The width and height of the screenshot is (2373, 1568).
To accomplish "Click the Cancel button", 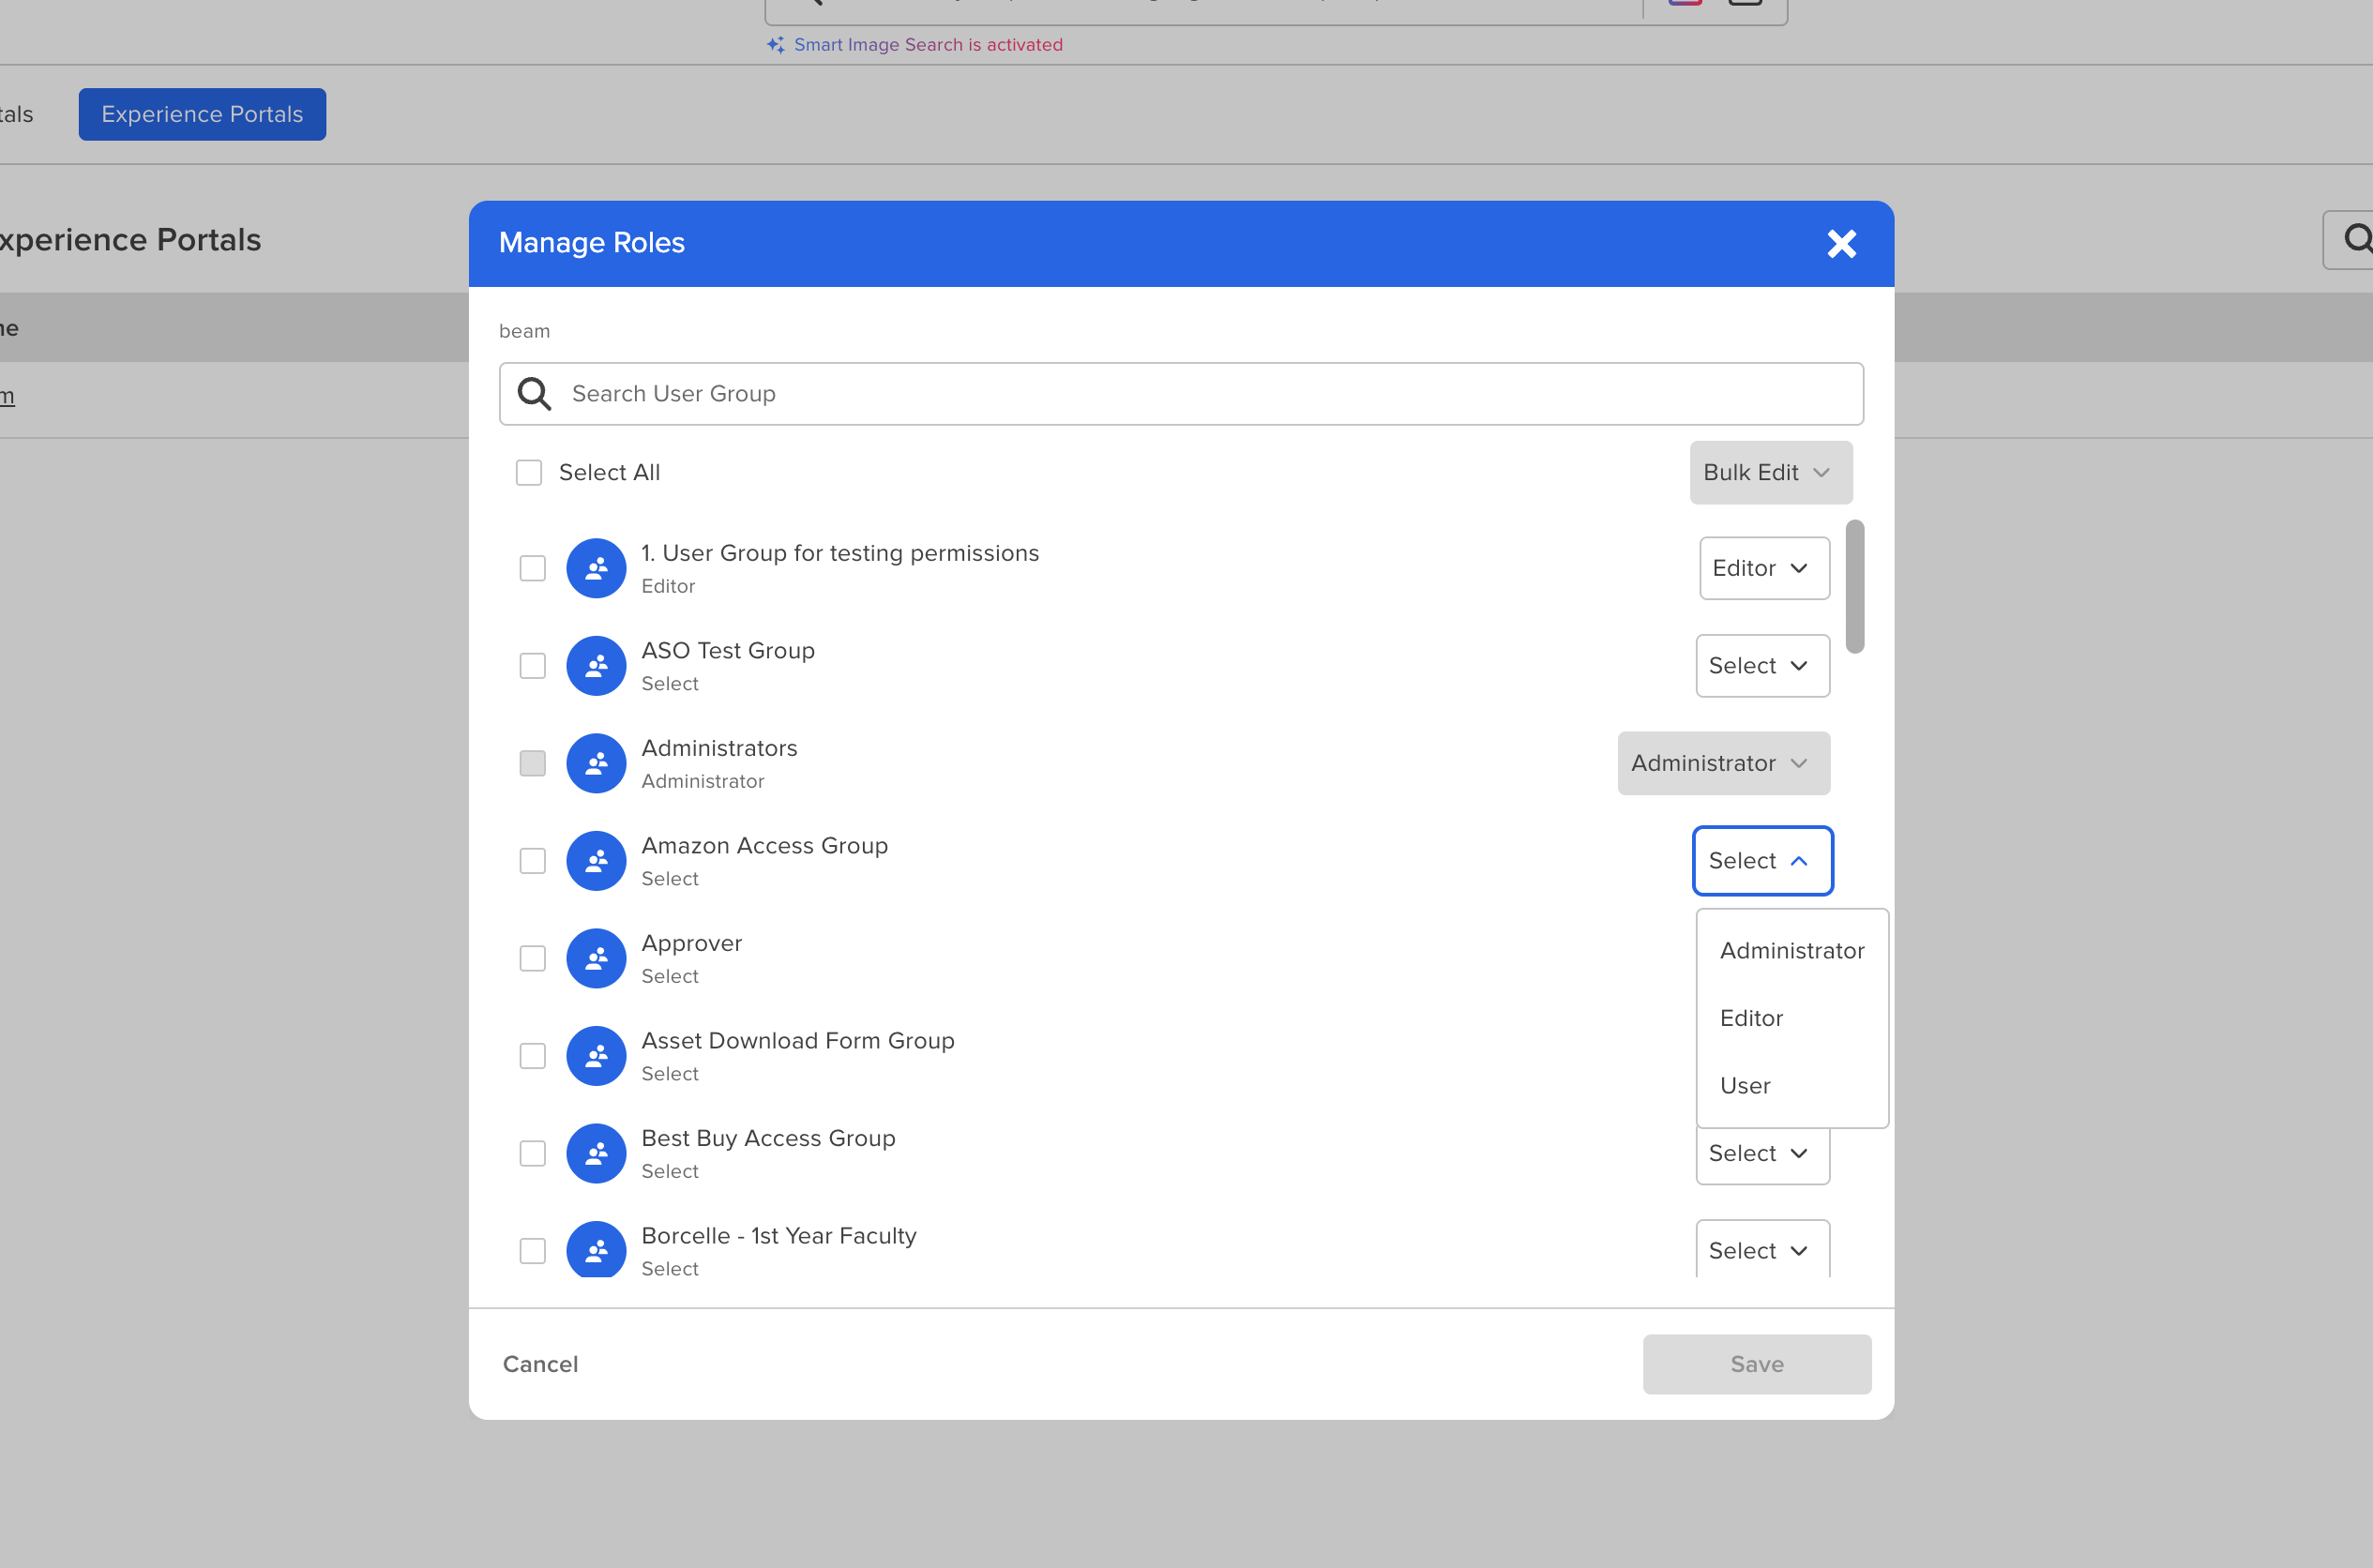I will click(540, 1365).
